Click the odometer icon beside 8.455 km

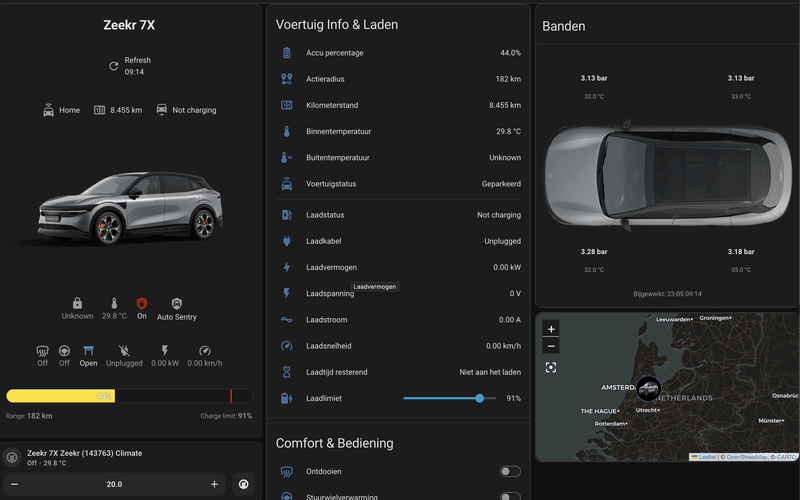(x=99, y=110)
